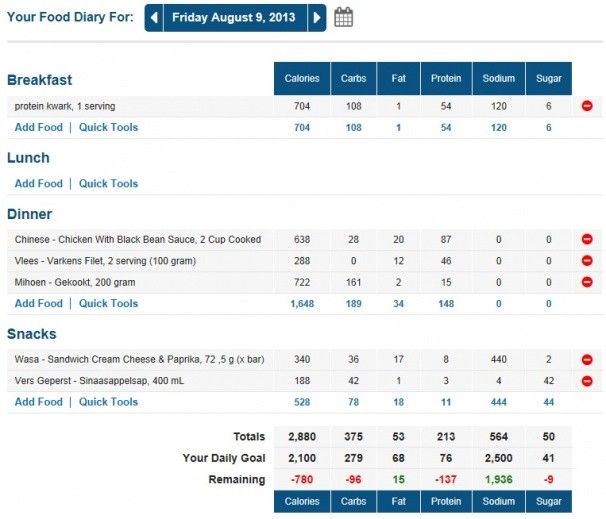Open Mihoen Gekookt food entry
Image resolution: width=606 pixels, height=519 pixels.
click(x=75, y=283)
